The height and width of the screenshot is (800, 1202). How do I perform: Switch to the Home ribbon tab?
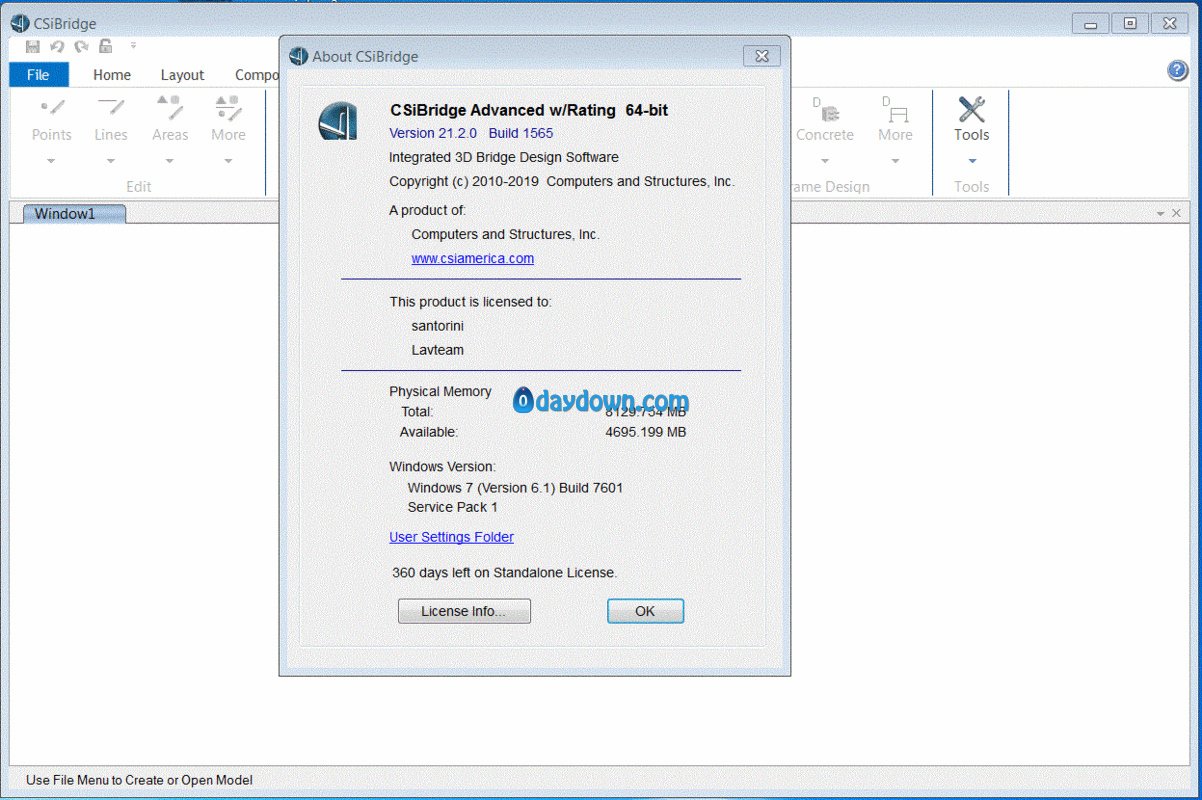[x=112, y=75]
